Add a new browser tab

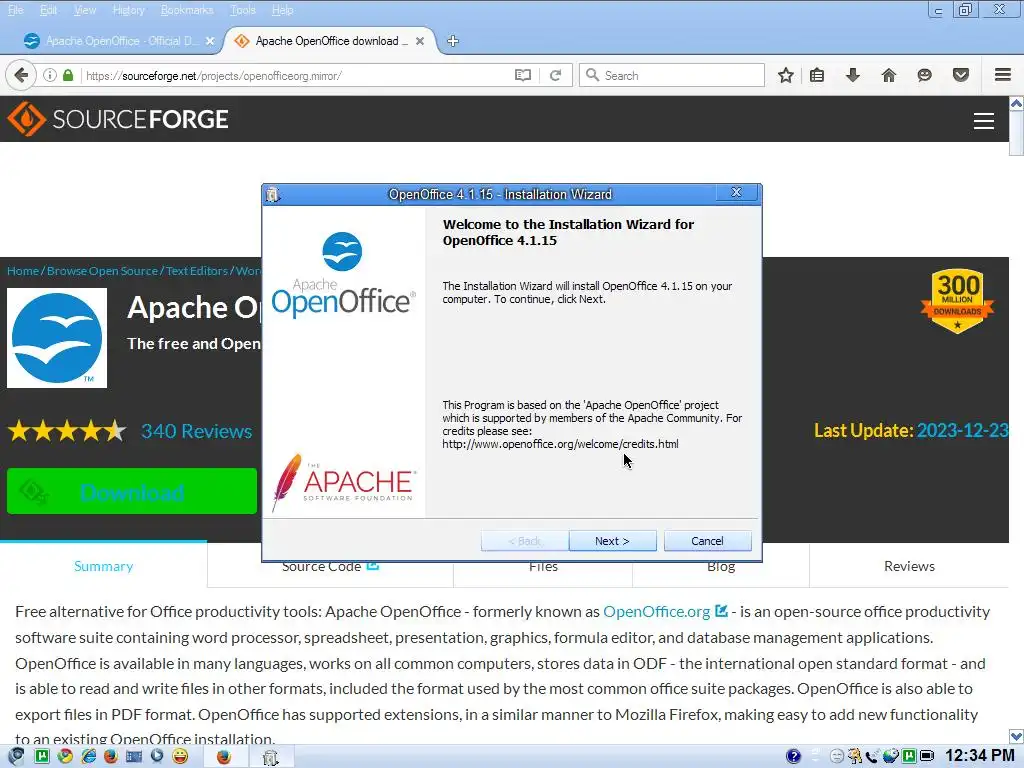pos(453,41)
